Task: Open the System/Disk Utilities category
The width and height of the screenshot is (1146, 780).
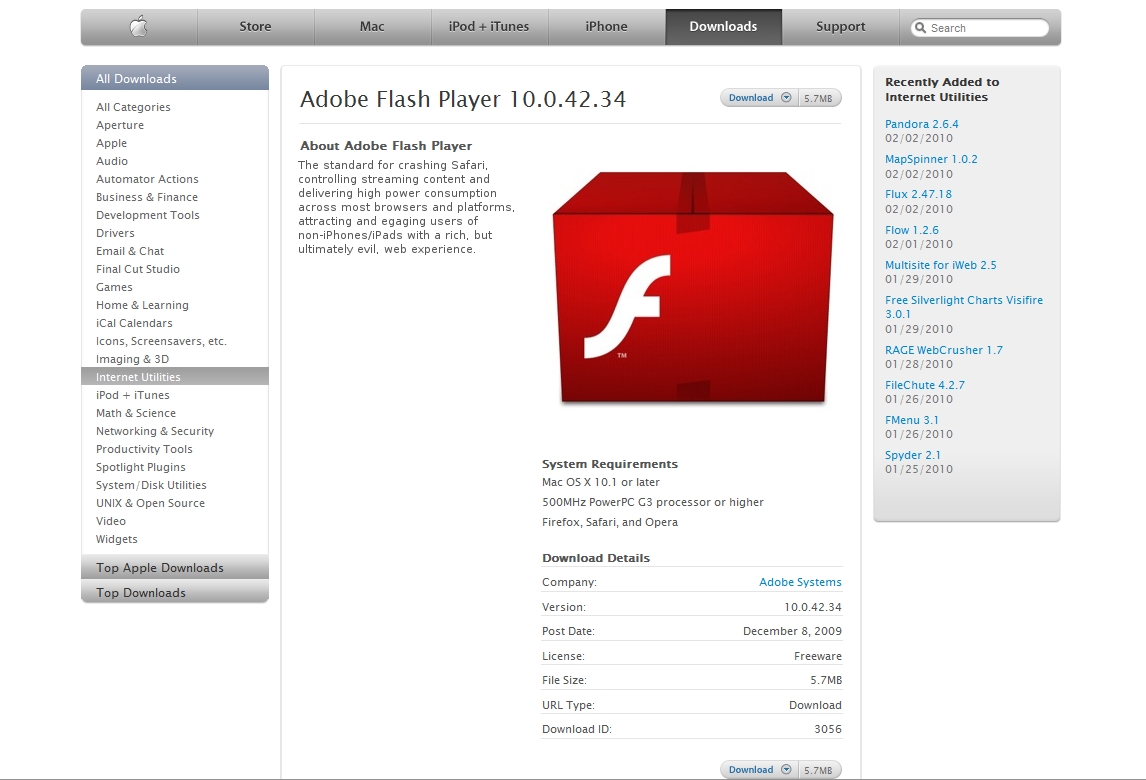Action: click(151, 485)
